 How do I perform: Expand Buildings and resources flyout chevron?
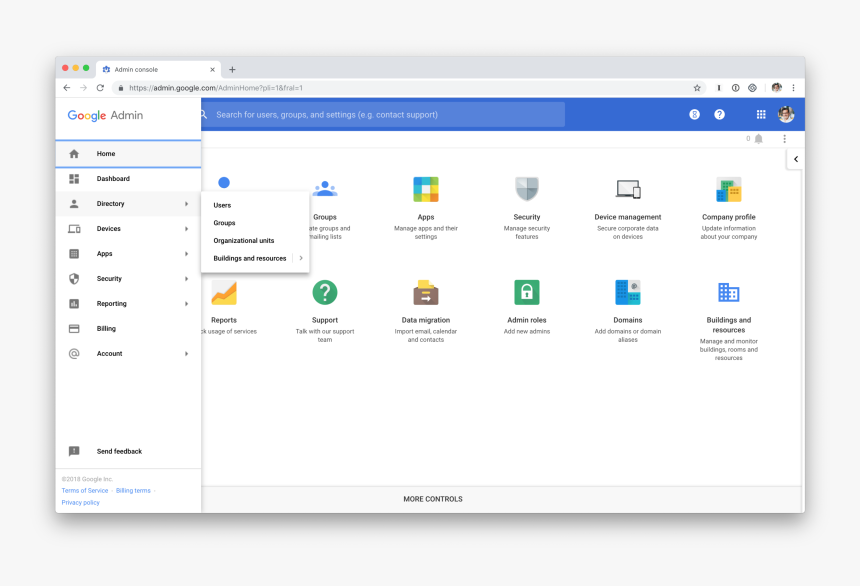click(301, 258)
